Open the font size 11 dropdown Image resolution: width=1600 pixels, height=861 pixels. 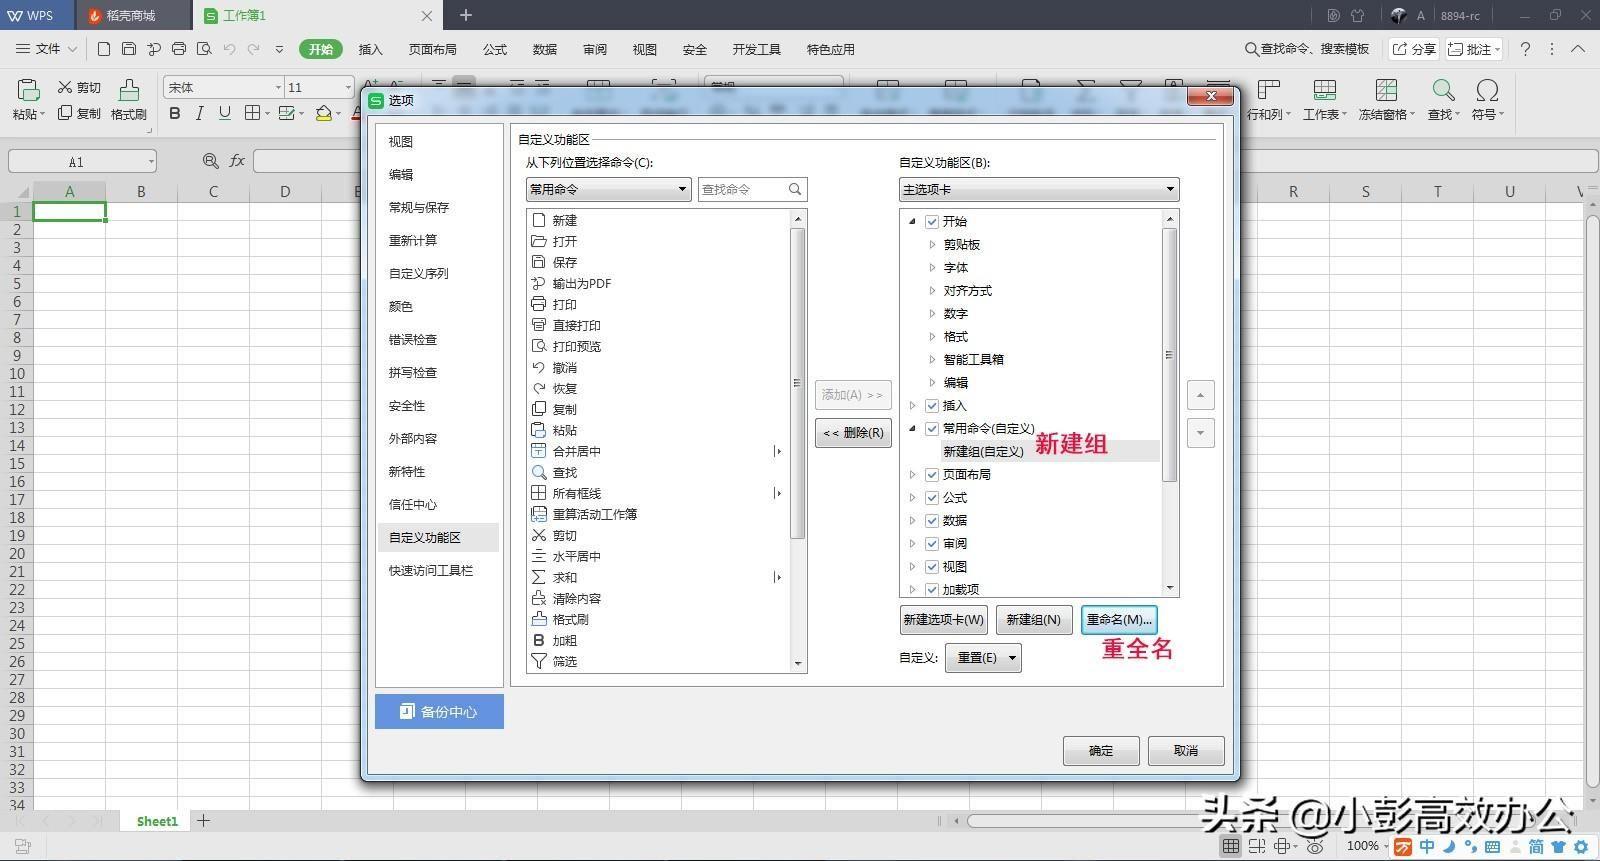tap(347, 88)
